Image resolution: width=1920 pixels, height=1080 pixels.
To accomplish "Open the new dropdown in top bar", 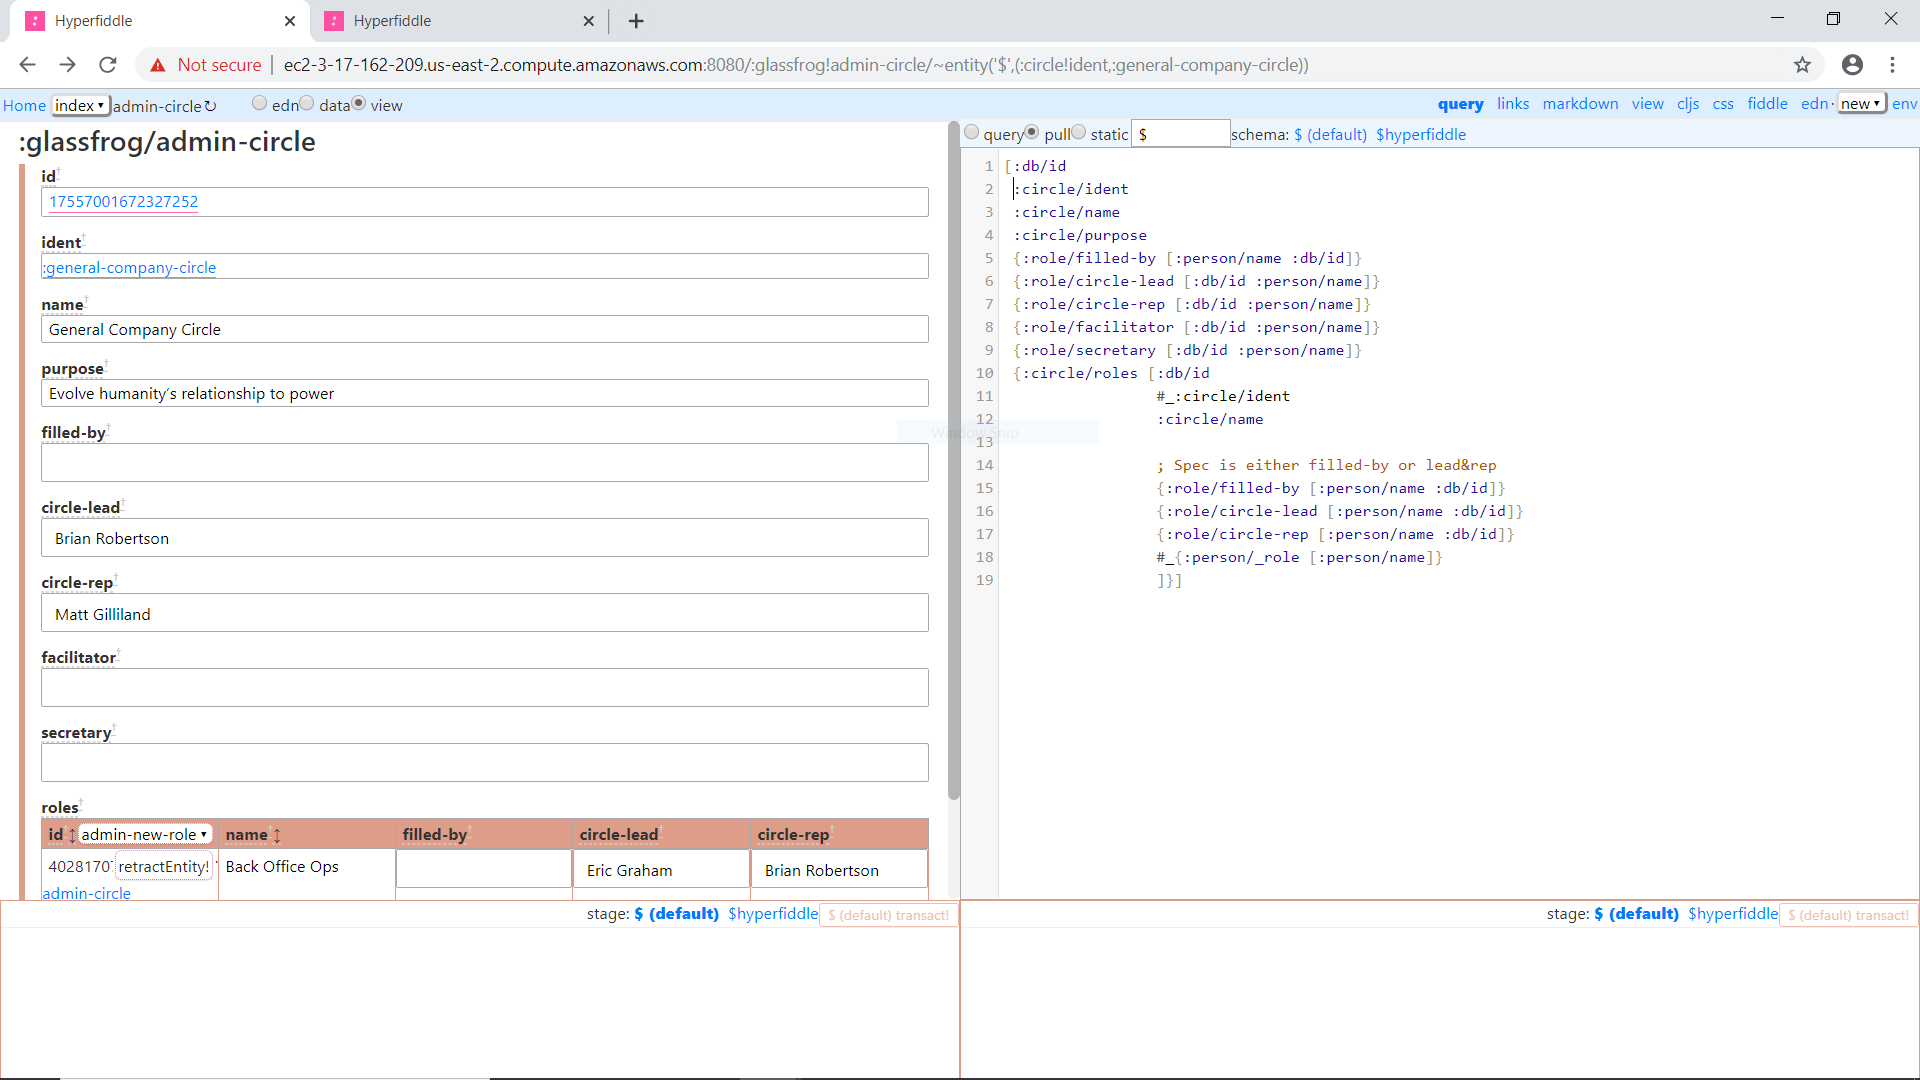I will coord(1860,104).
